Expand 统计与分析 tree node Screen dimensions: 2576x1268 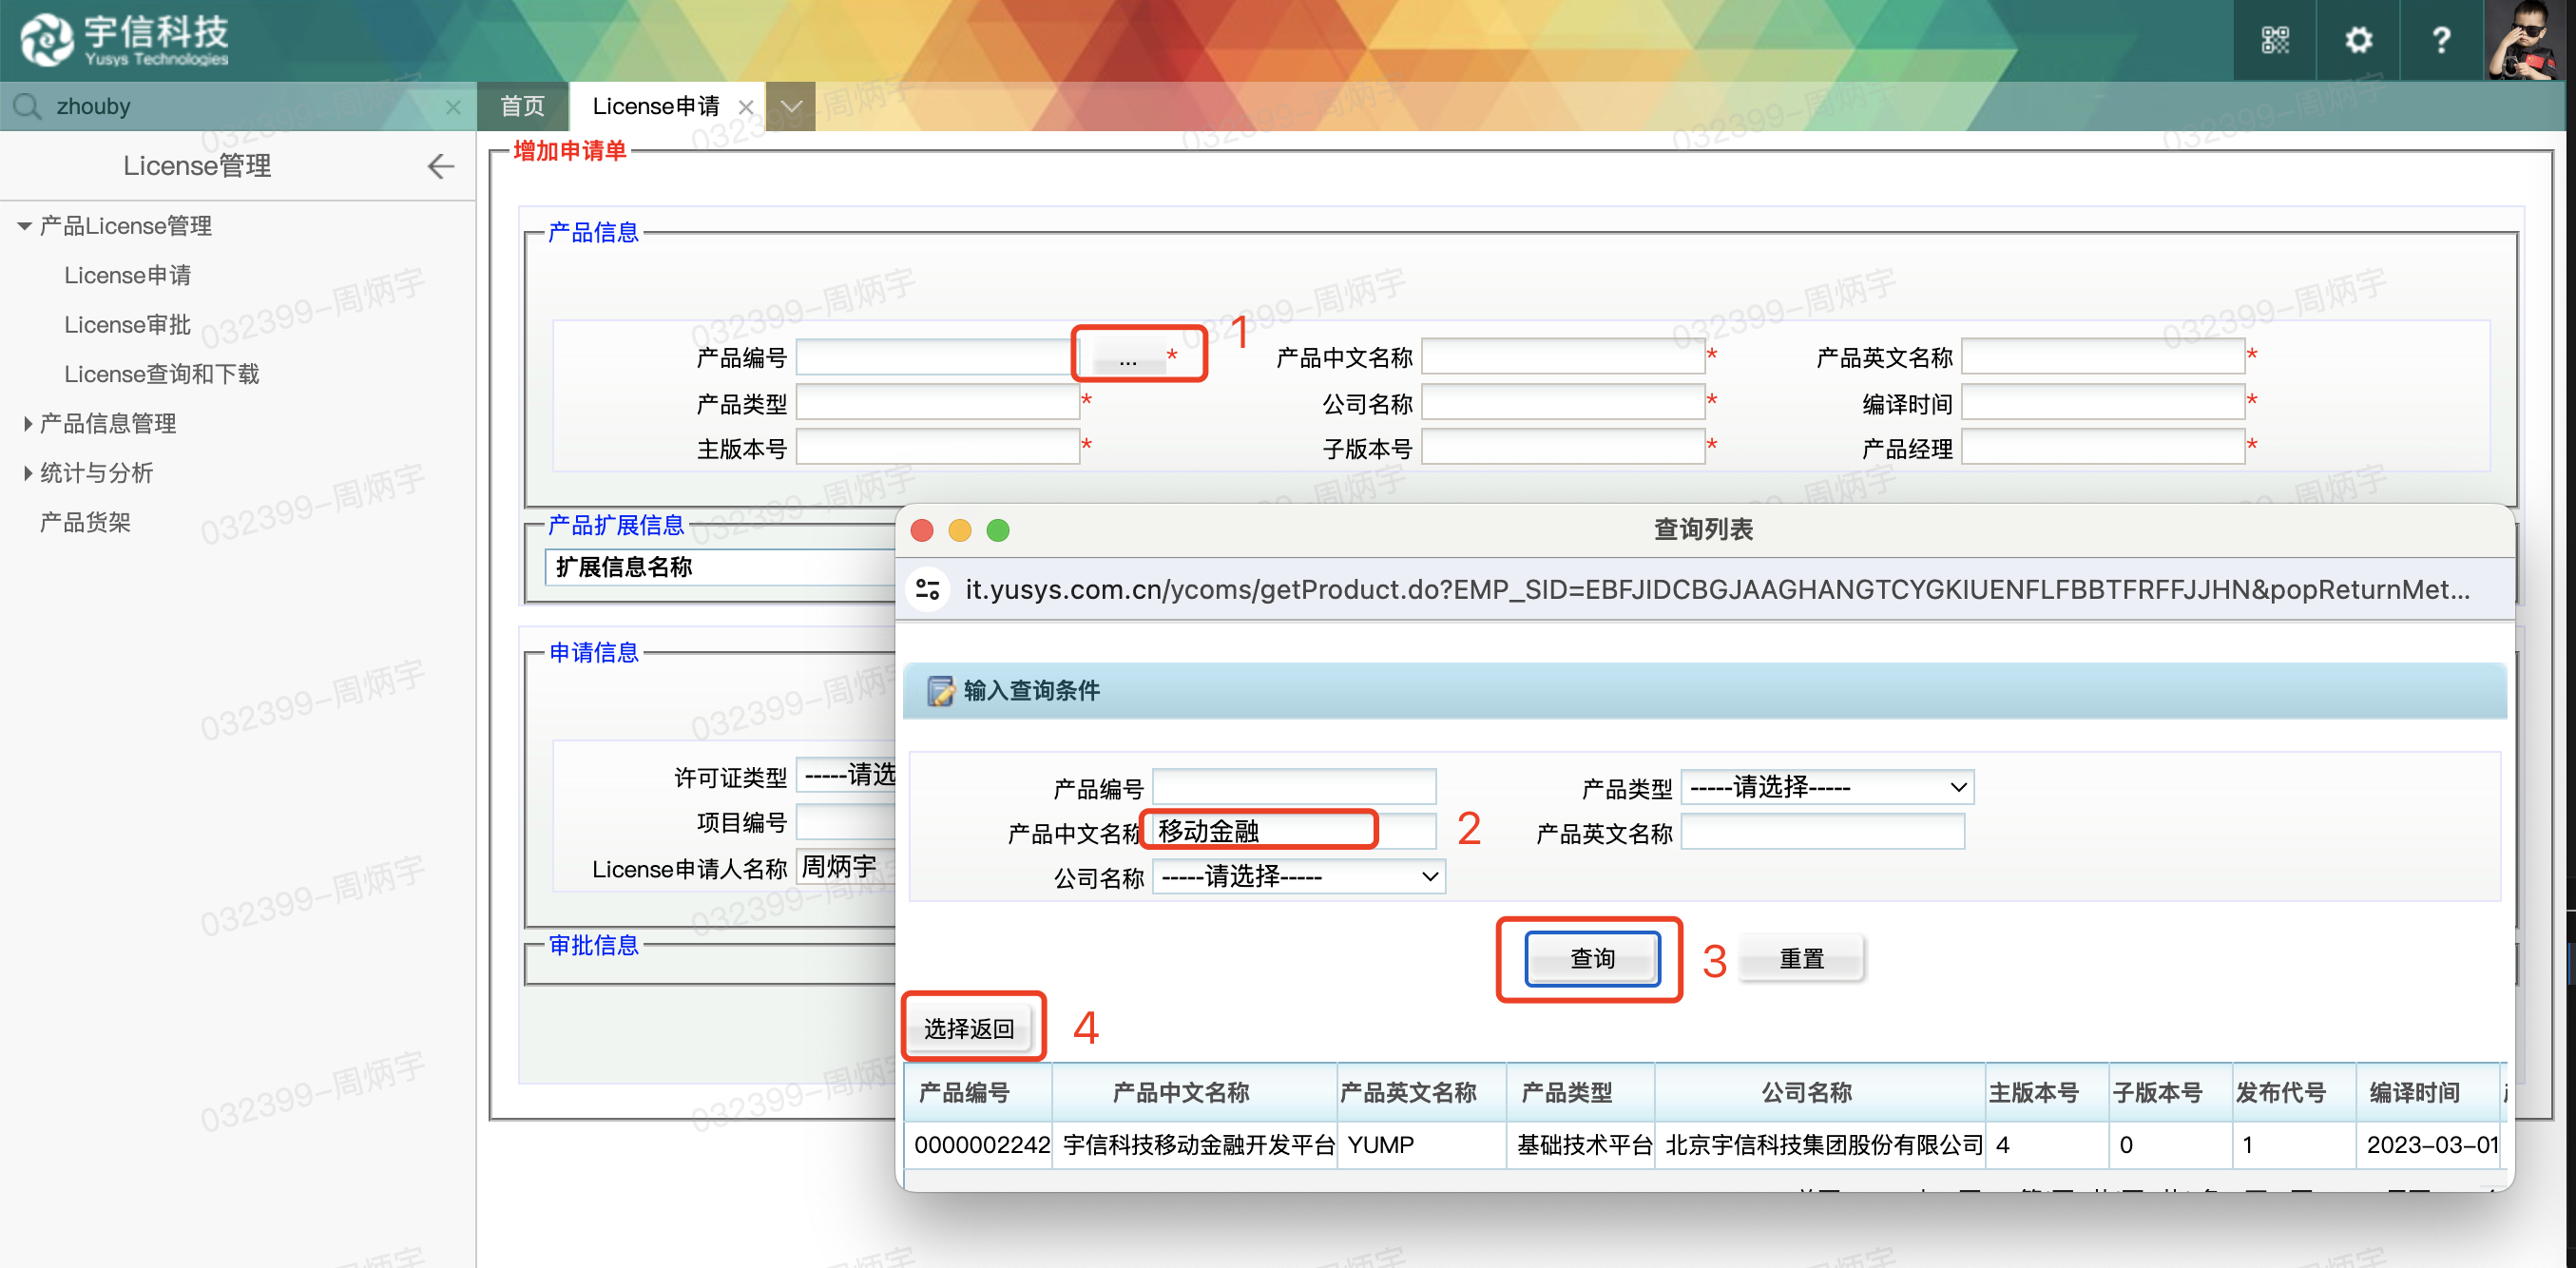point(27,473)
